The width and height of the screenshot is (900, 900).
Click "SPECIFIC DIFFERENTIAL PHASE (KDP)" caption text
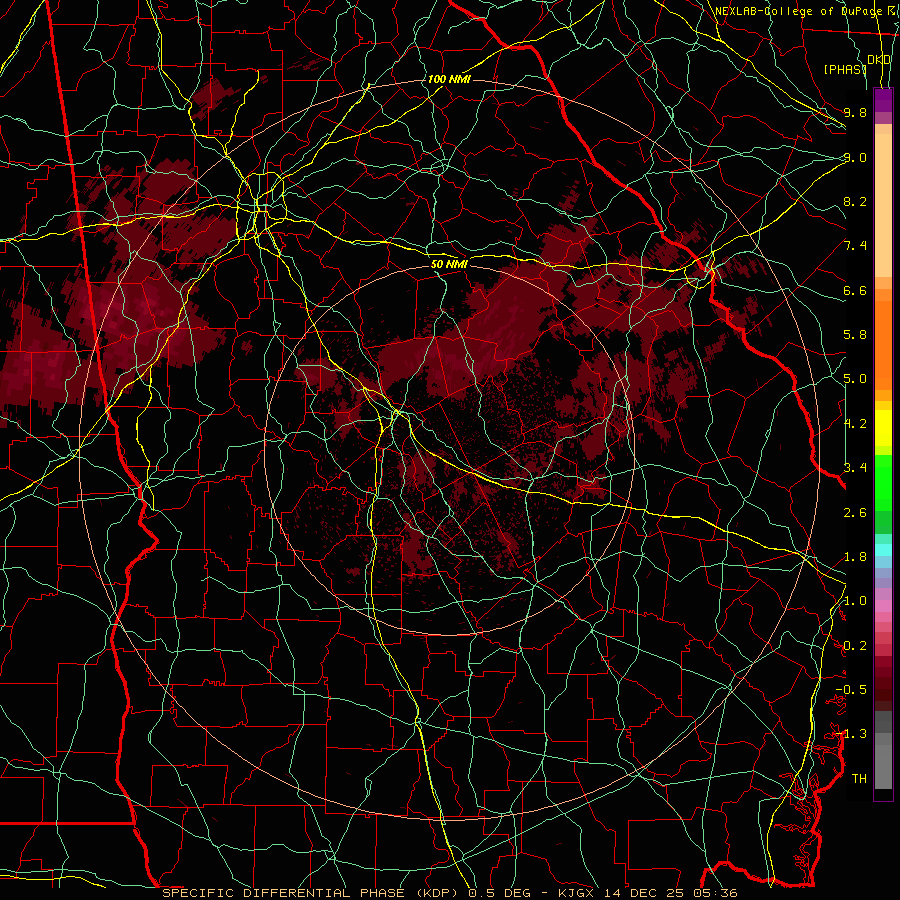click(312, 893)
